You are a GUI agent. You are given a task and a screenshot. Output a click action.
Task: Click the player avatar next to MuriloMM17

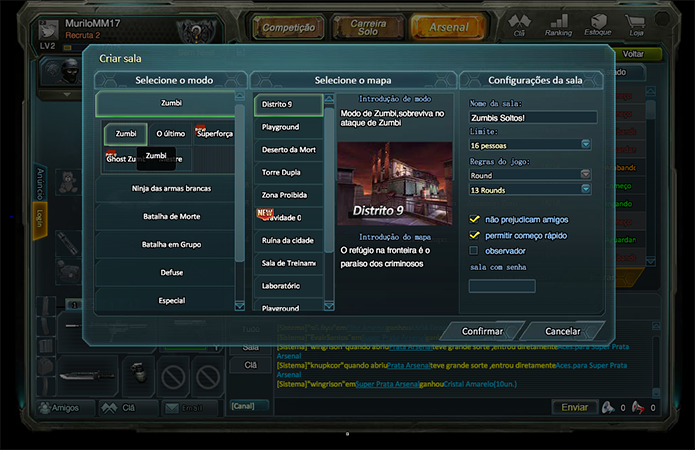coord(48,30)
